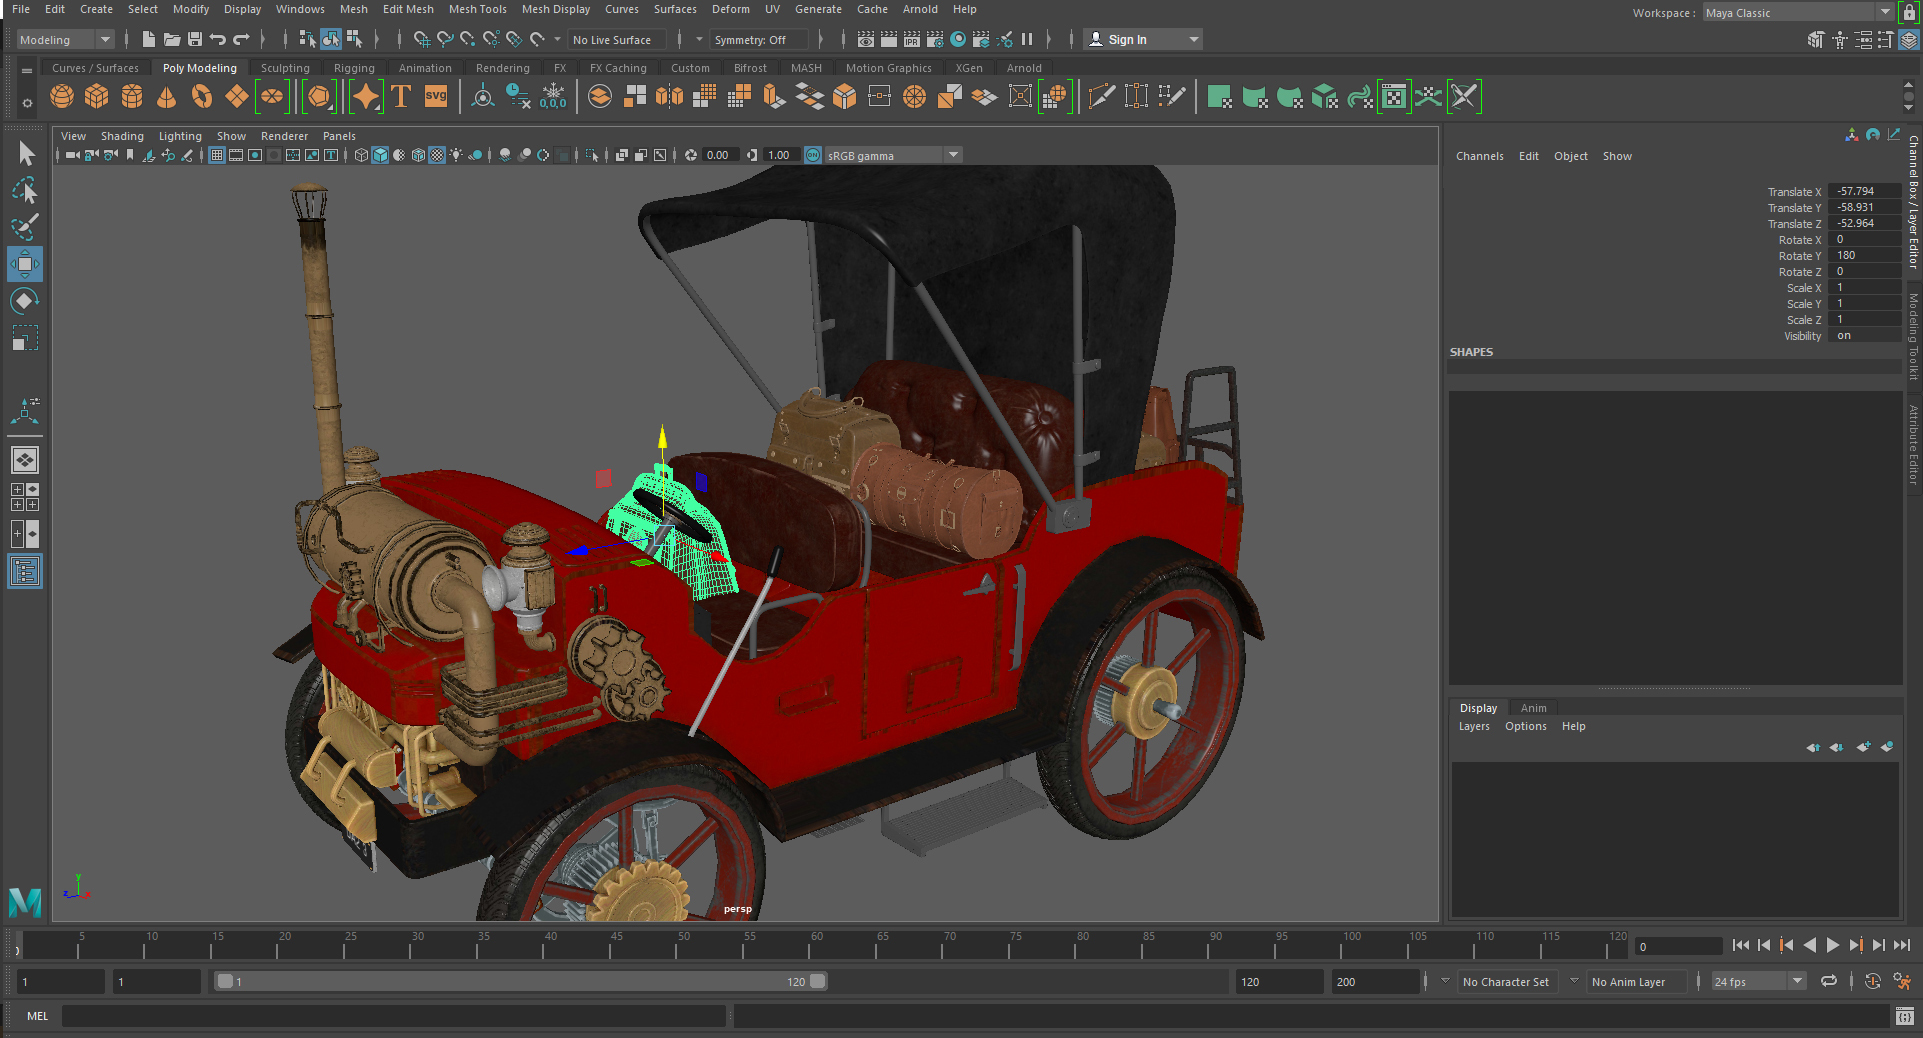Click the Multi-Cut knife shelf icon
The image size is (1923, 1038).
(x=1101, y=97)
